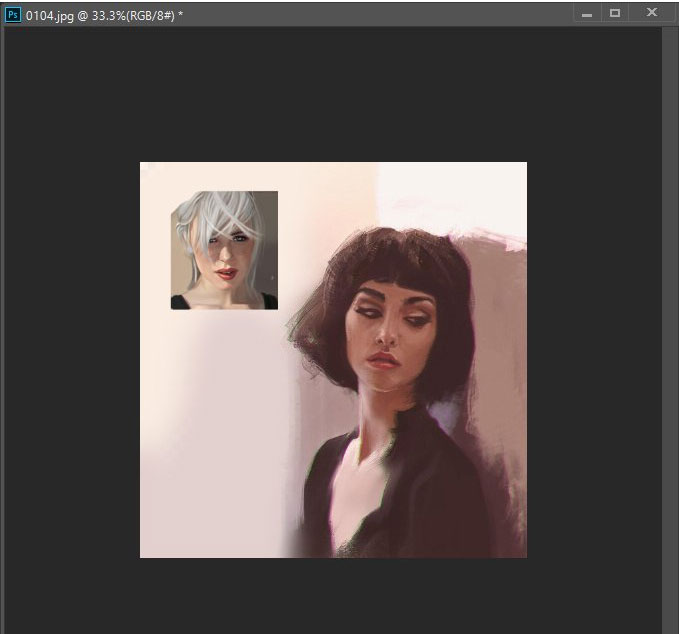The image size is (679, 634).
Task: Click the dark-haired woman's nose
Action: click(385, 335)
